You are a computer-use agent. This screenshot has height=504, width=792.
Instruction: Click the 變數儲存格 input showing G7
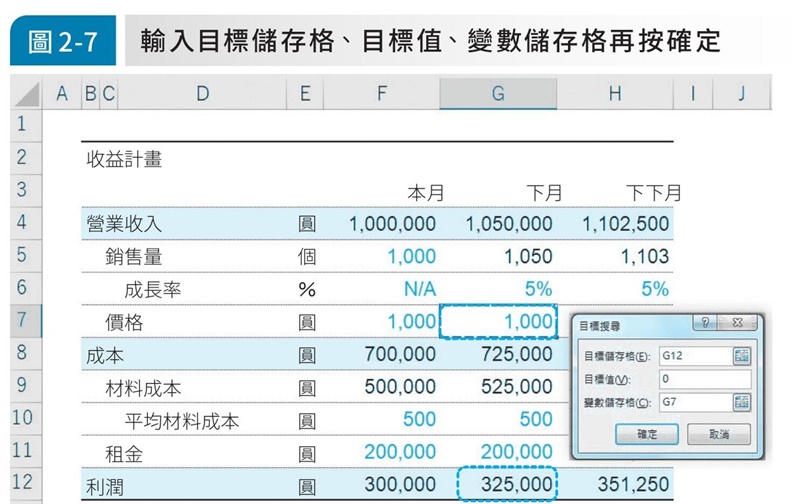[696, 402]
